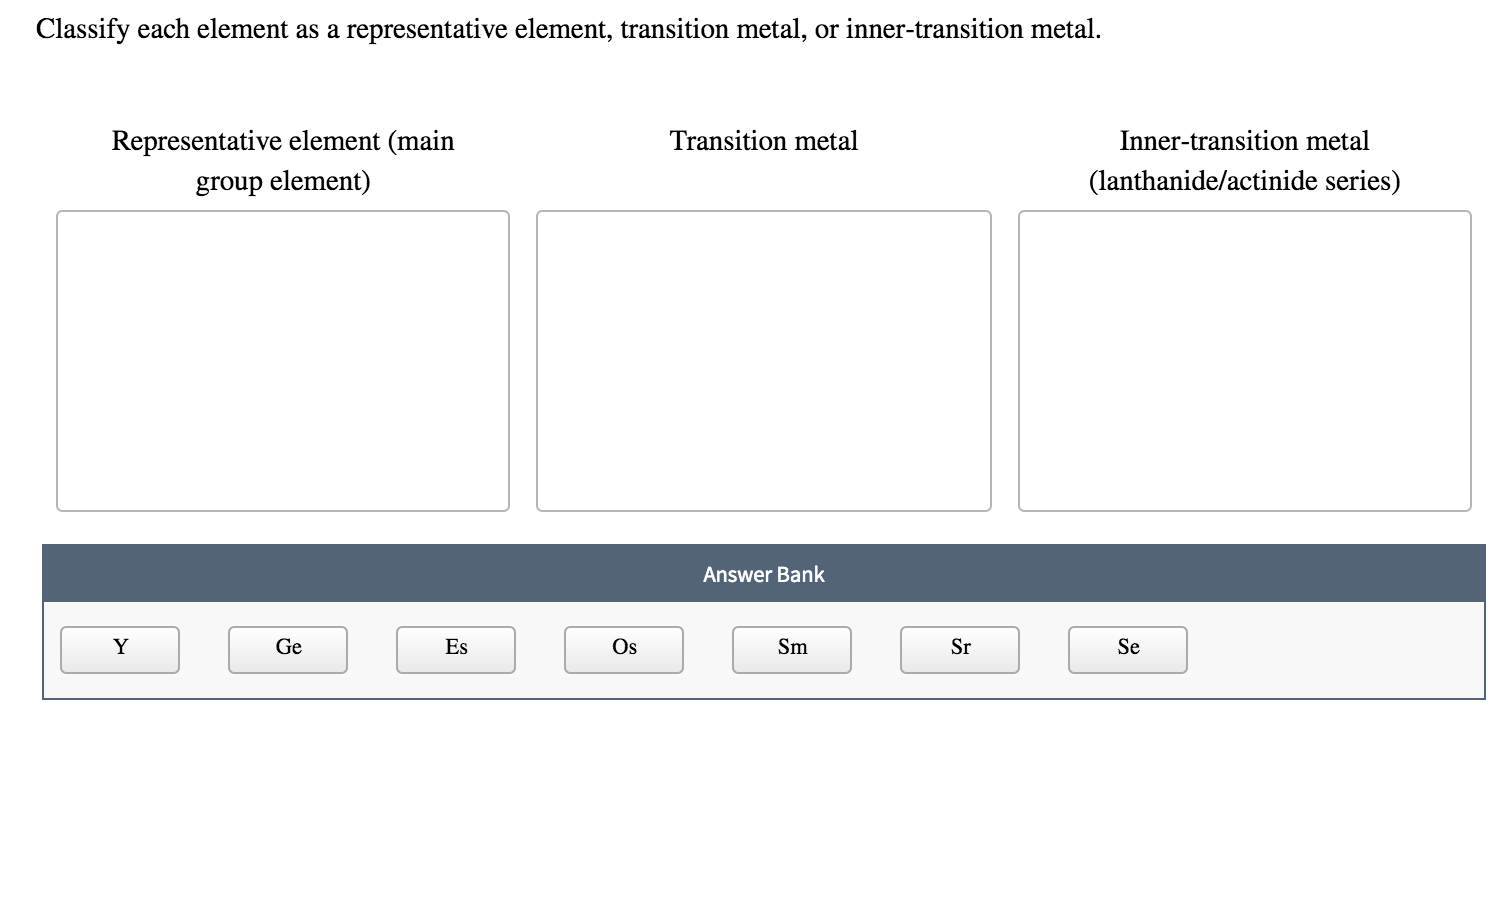The height and width of the screenshot is (912, 1502).
Task: Click between the Sr and Se tokens
Action: [1043, 648]
